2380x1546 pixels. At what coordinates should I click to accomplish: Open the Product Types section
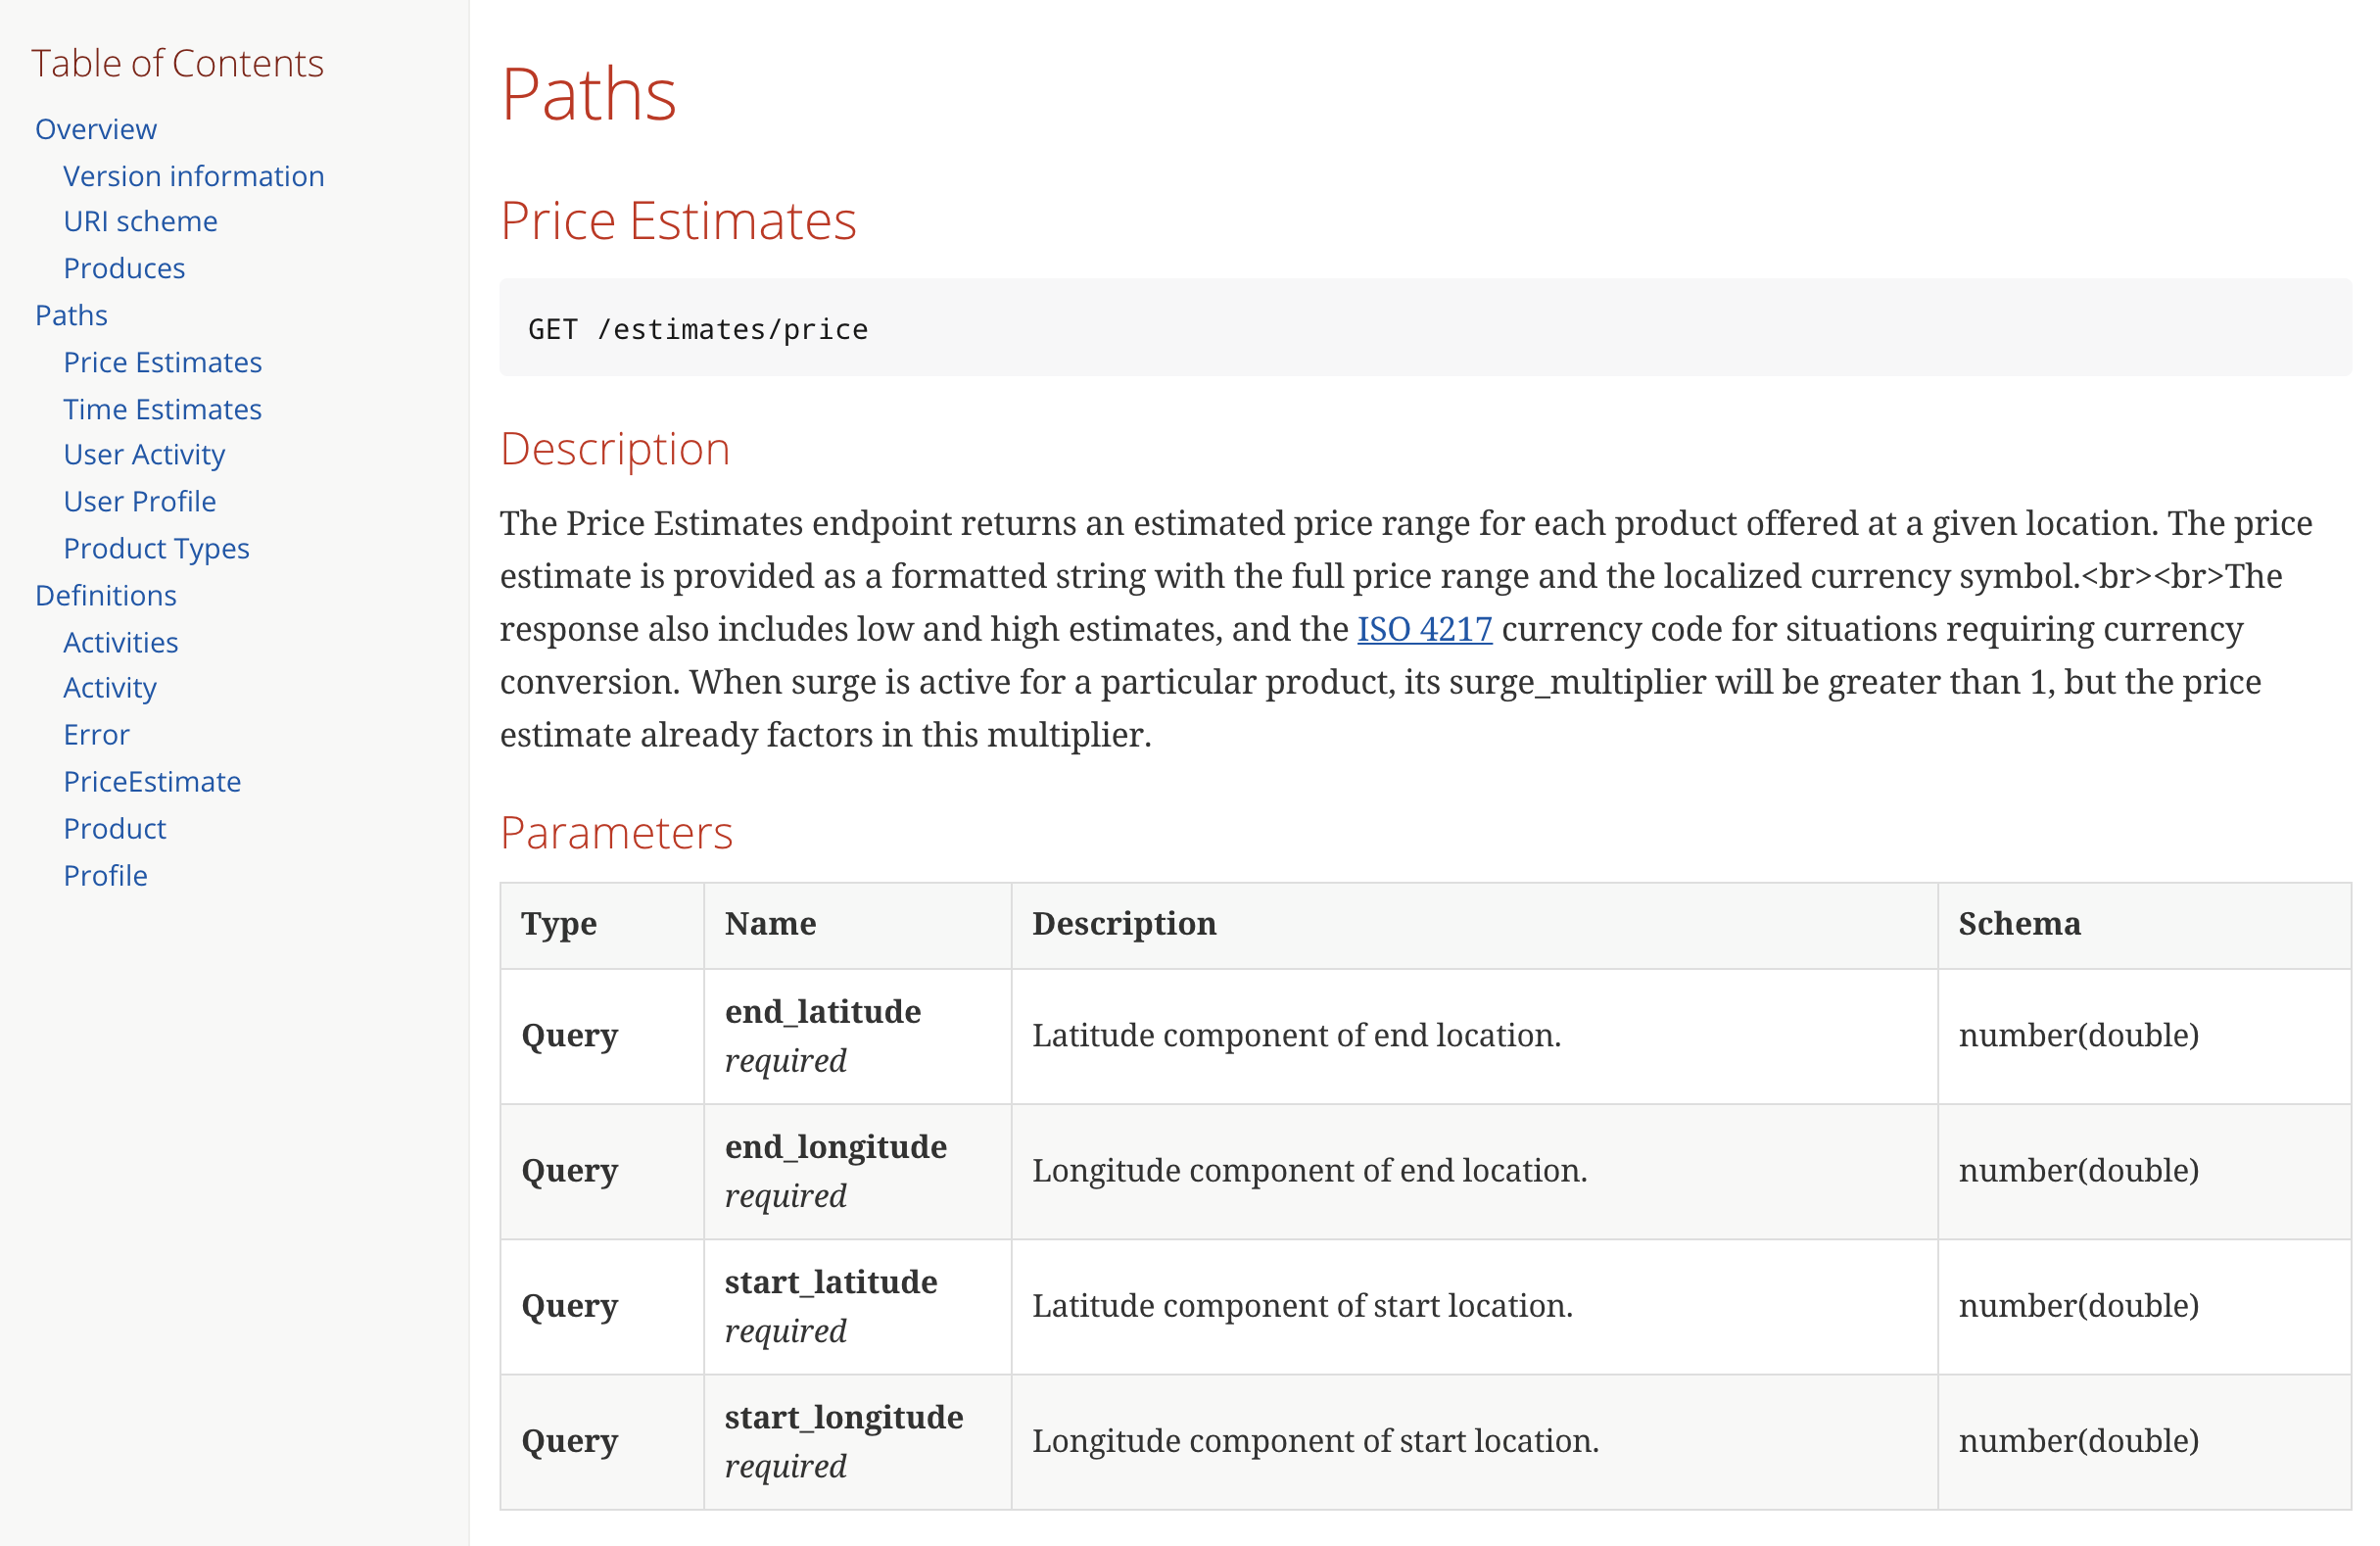coord(156,548)
